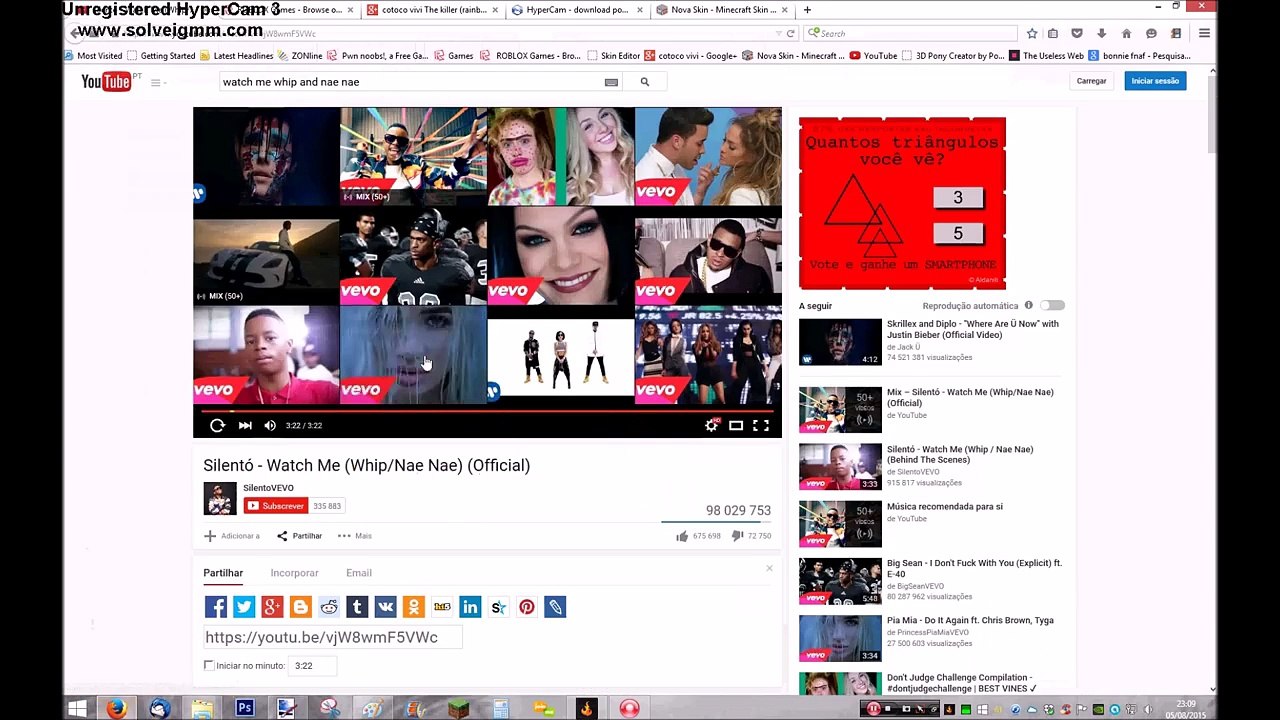Switch to the Nova Skin Minecraft browser tab
1280x720 pixels.
(721, 10)
